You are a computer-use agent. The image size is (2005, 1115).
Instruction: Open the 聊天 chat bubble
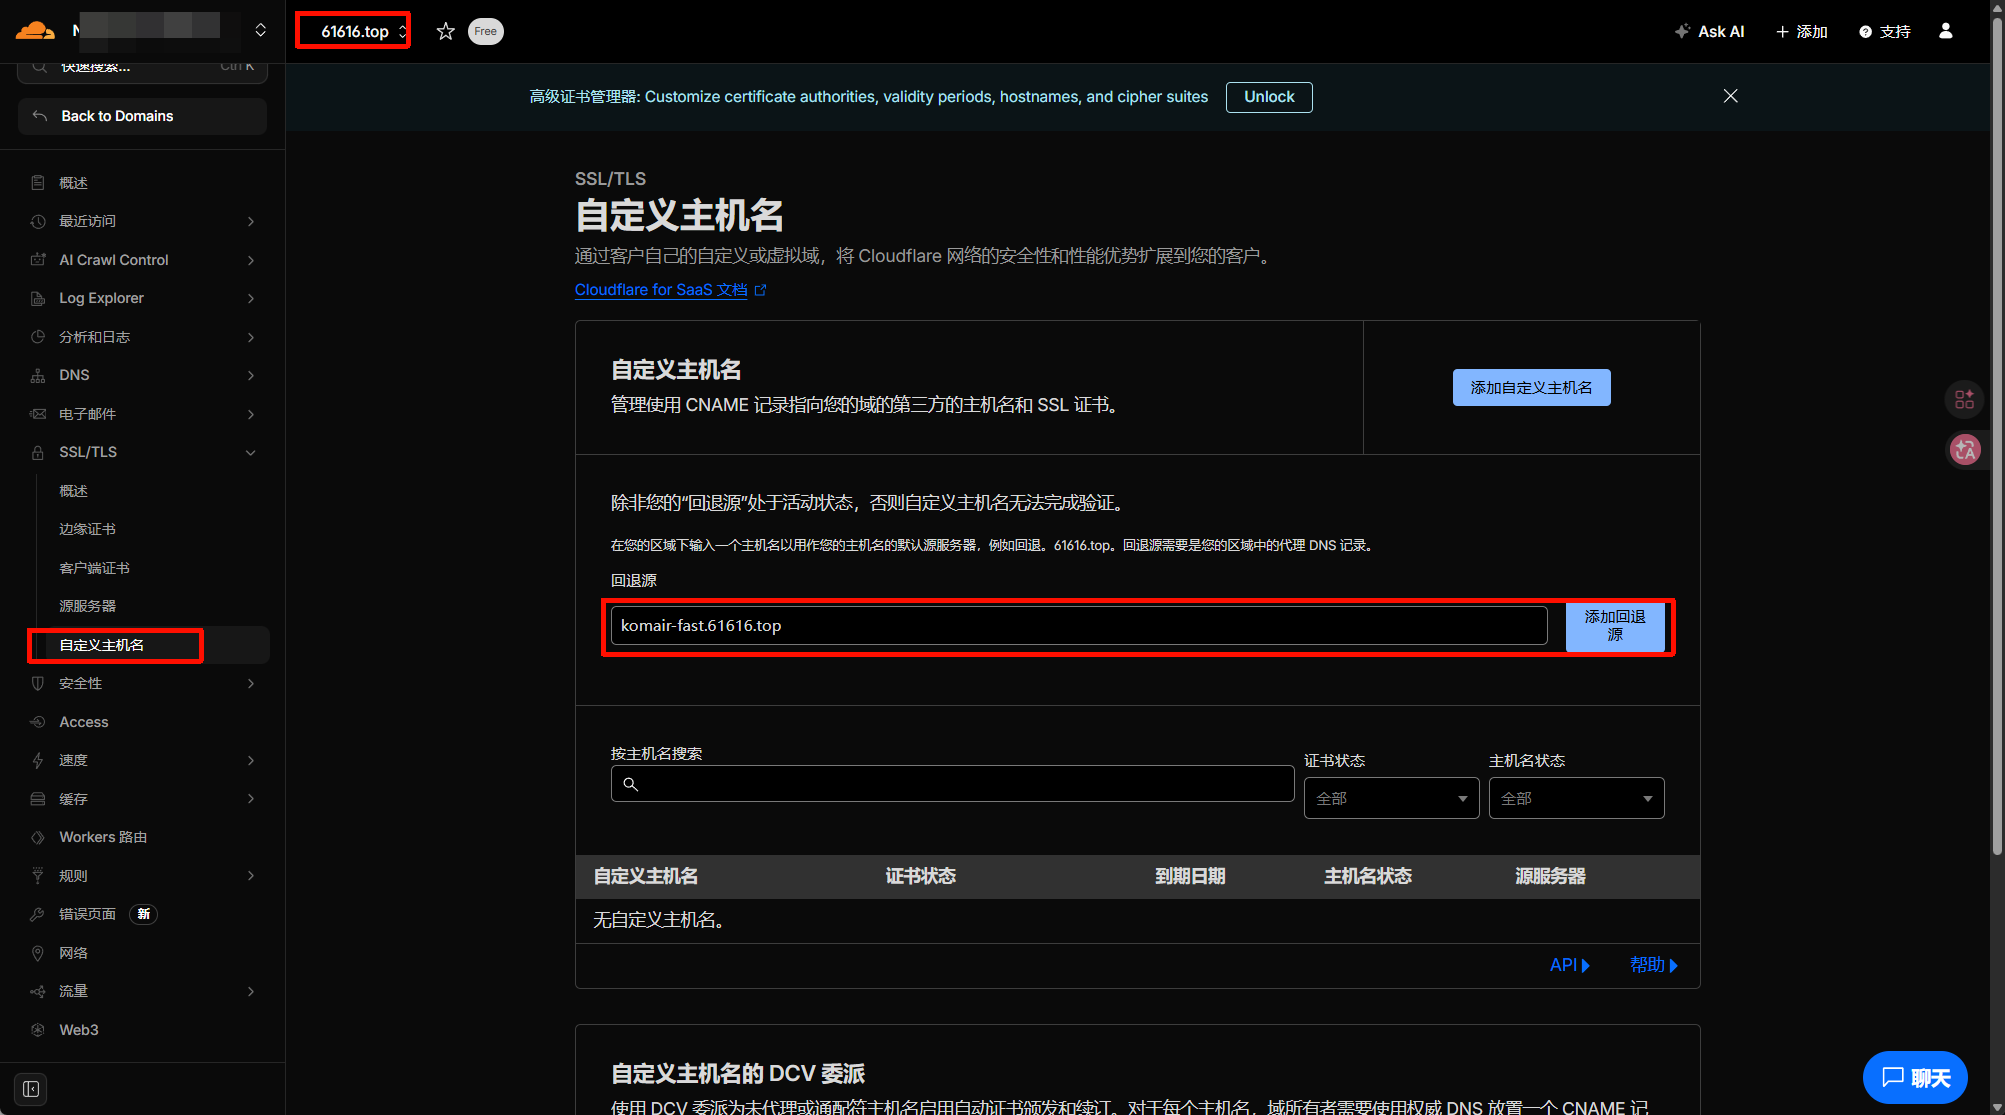(1915, 1077)
